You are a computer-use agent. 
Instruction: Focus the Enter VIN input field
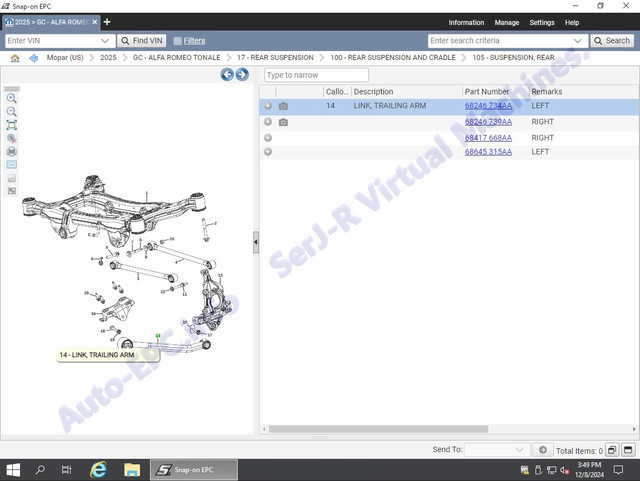(52, 41)
